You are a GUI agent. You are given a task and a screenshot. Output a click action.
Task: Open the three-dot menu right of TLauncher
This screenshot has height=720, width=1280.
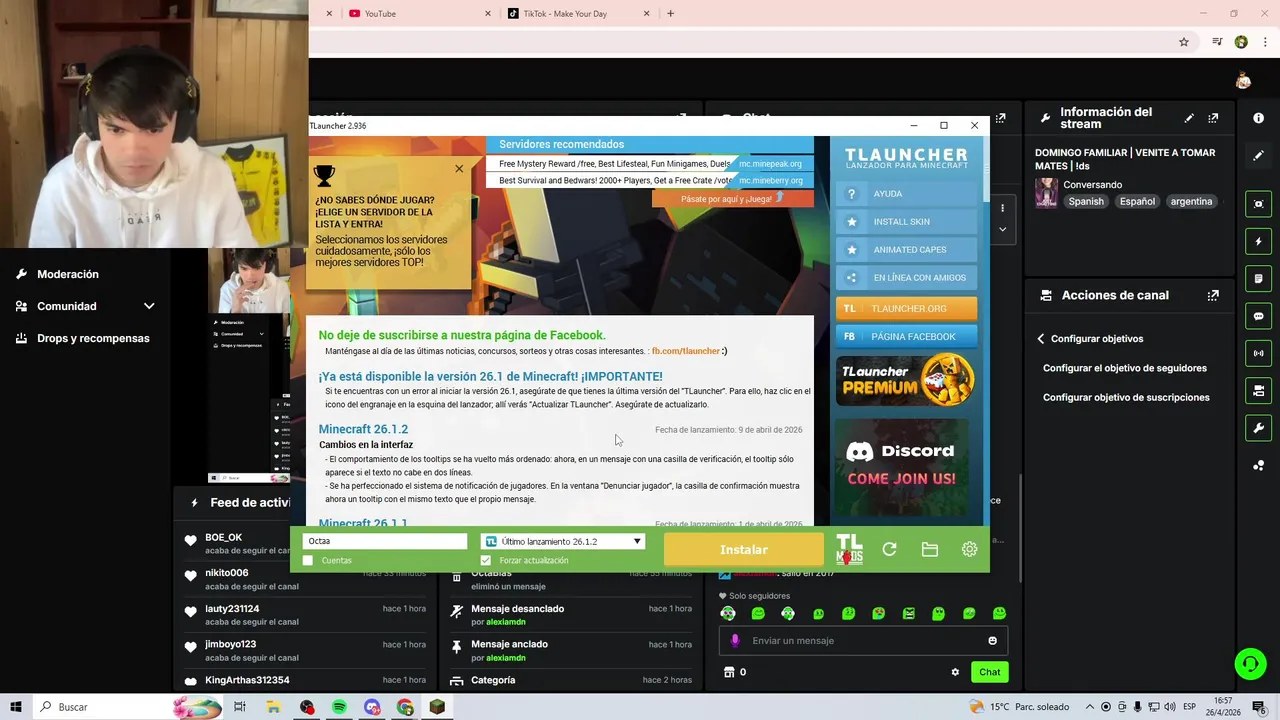tap(1002, 208)
